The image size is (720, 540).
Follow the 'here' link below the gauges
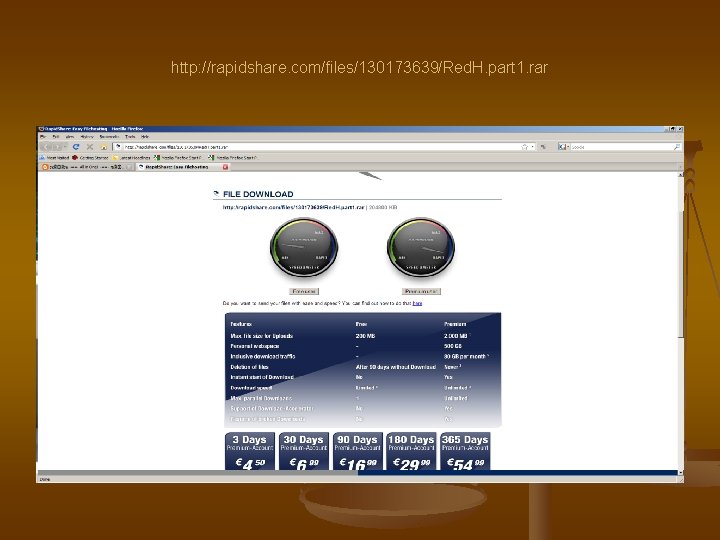coord(417,304)
